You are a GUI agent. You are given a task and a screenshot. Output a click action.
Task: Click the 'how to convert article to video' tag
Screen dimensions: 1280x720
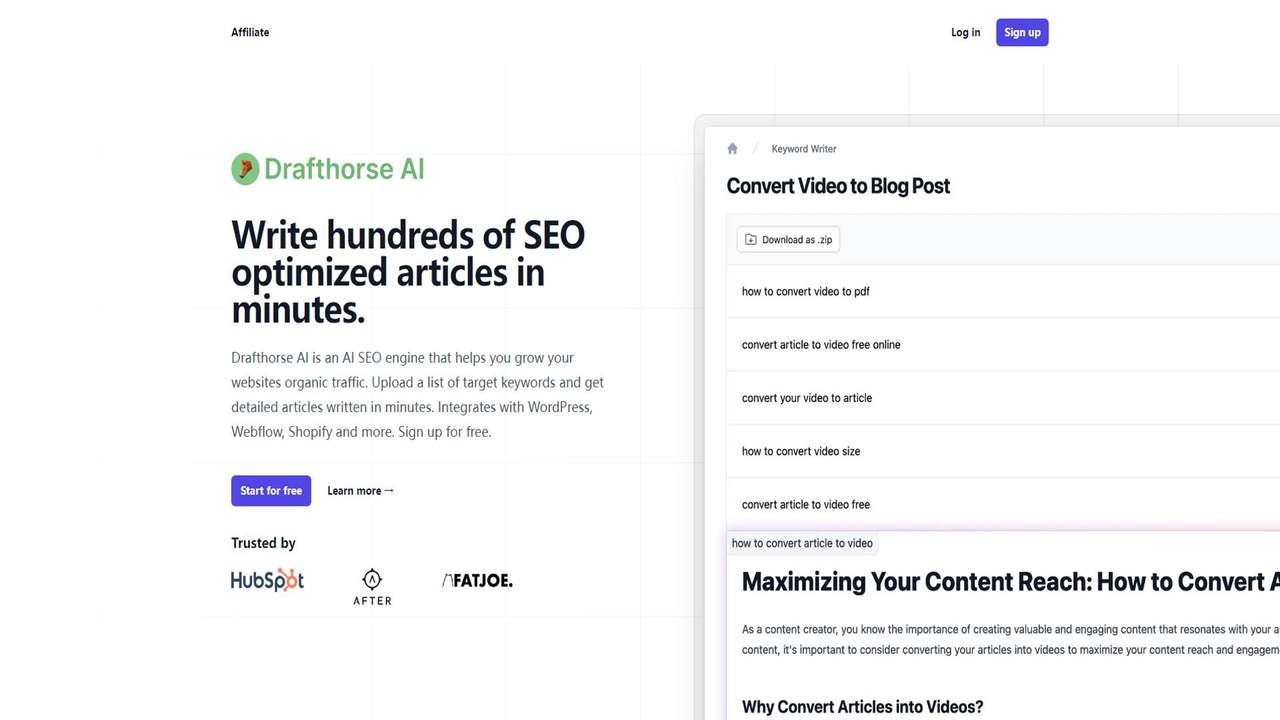point(802,543)
